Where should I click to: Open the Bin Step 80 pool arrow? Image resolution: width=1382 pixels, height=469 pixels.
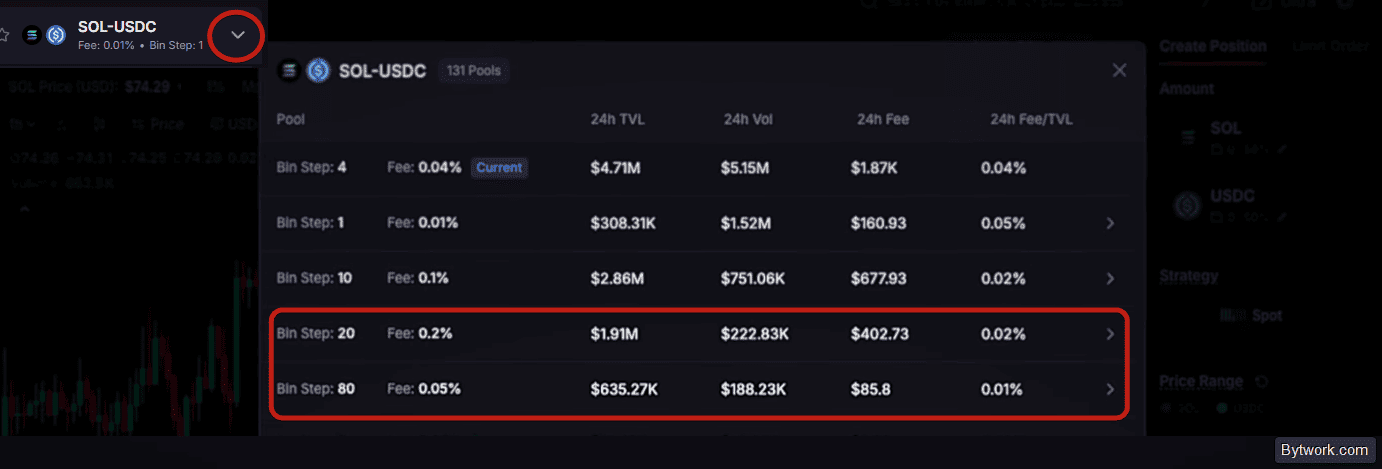pos(1110,389)
